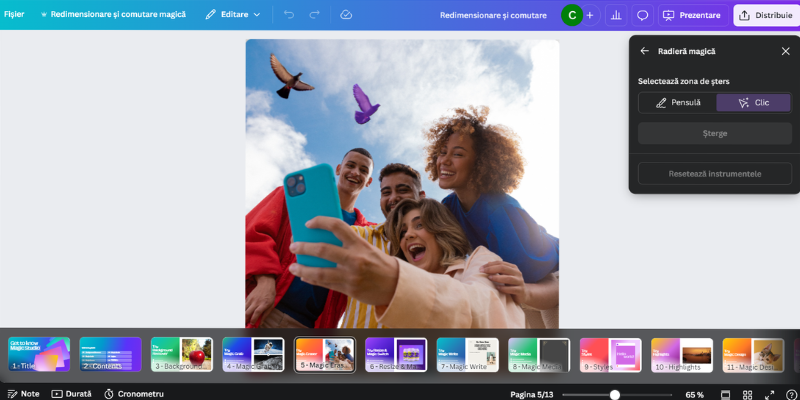
Task: Click the plus icon beside the avatar
Action: point(590,15)
